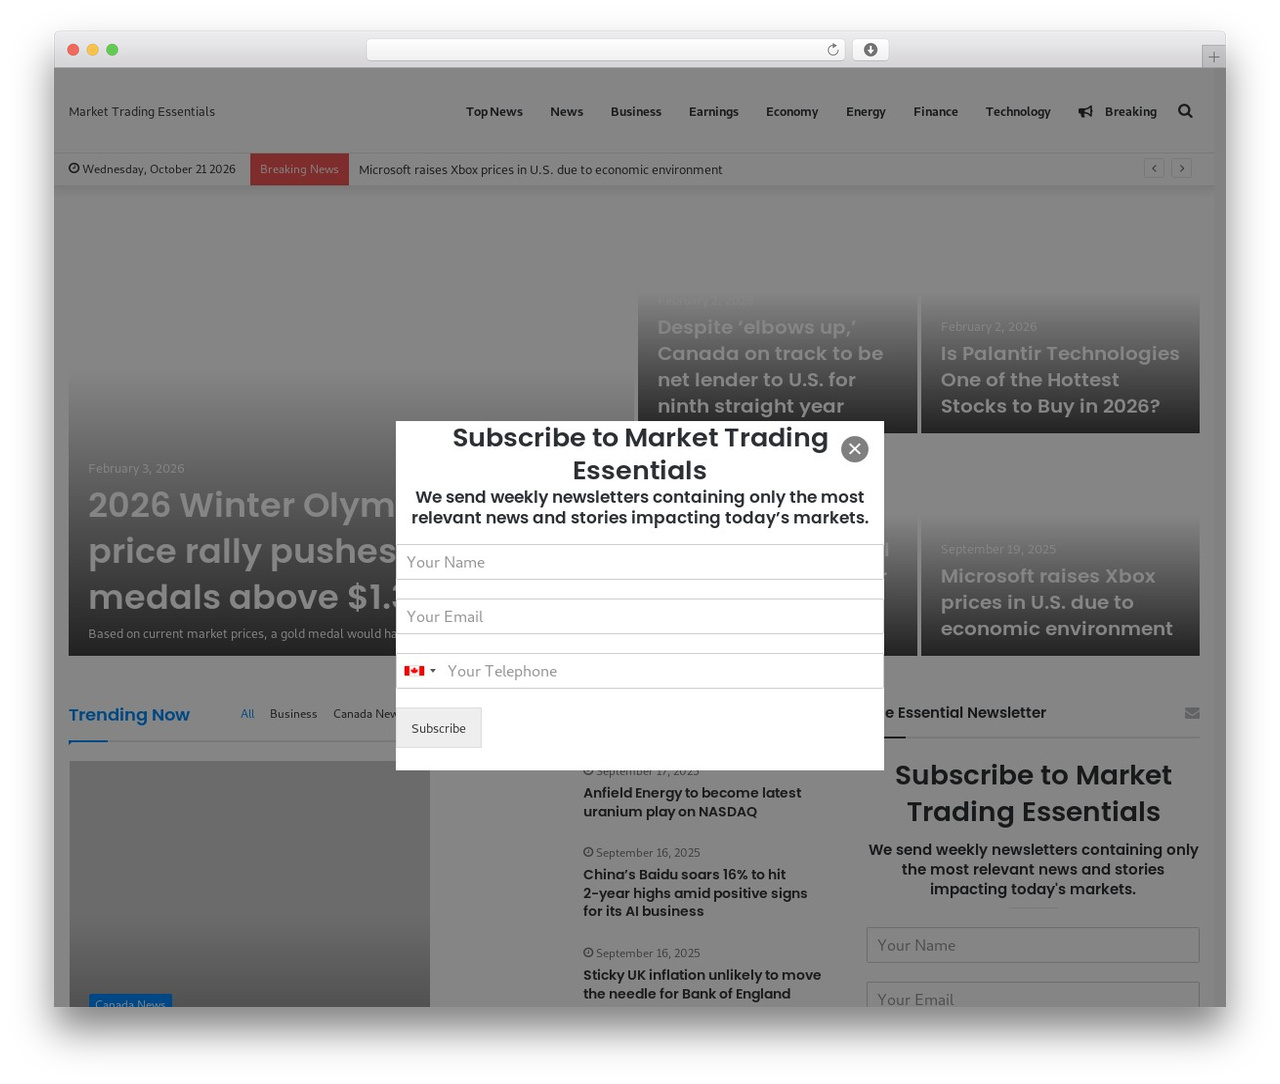1280x1084 pixels.
Task: Go to the News menu item
Action: (566, 112)
